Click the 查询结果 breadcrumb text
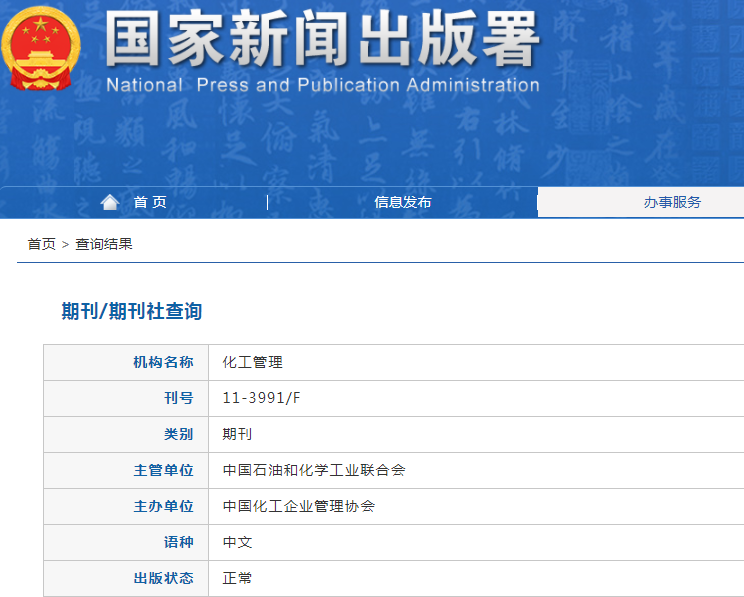This screenshot has width=744, height=597. coord(104,244)
